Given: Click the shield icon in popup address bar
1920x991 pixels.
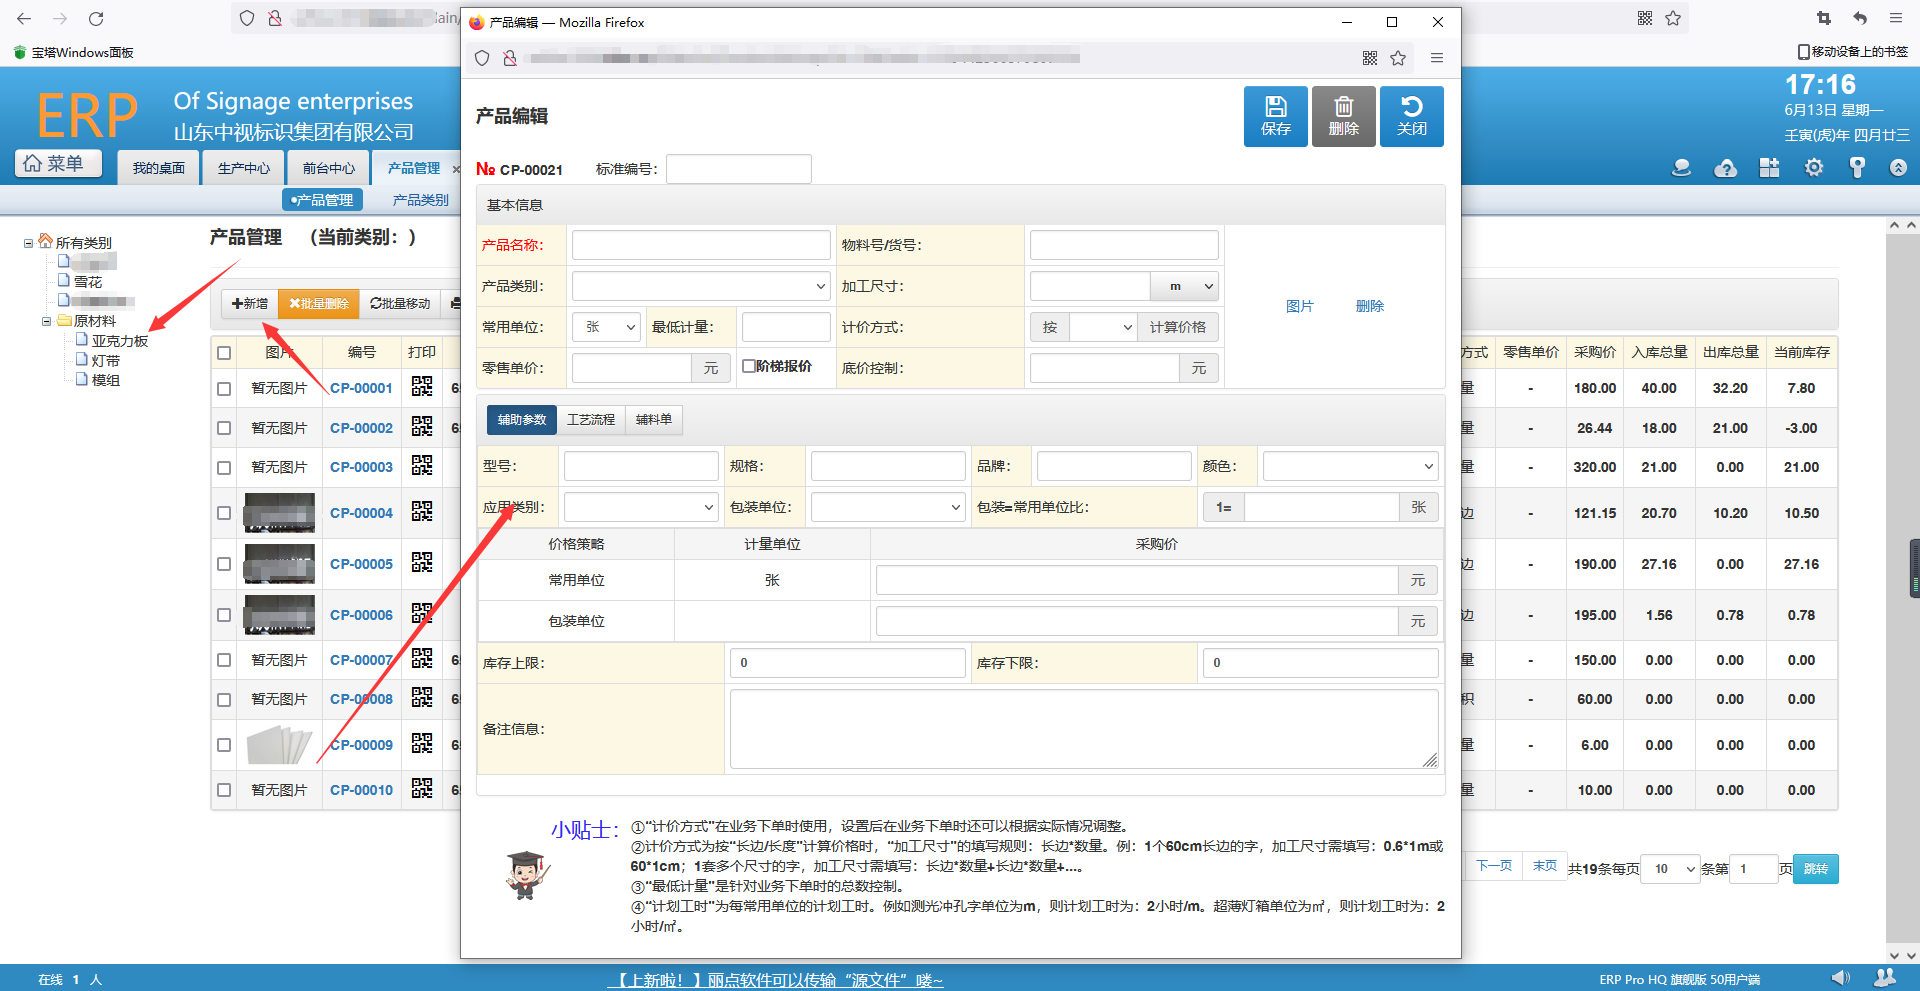Looking at the screenshot, I should point(482,58).
